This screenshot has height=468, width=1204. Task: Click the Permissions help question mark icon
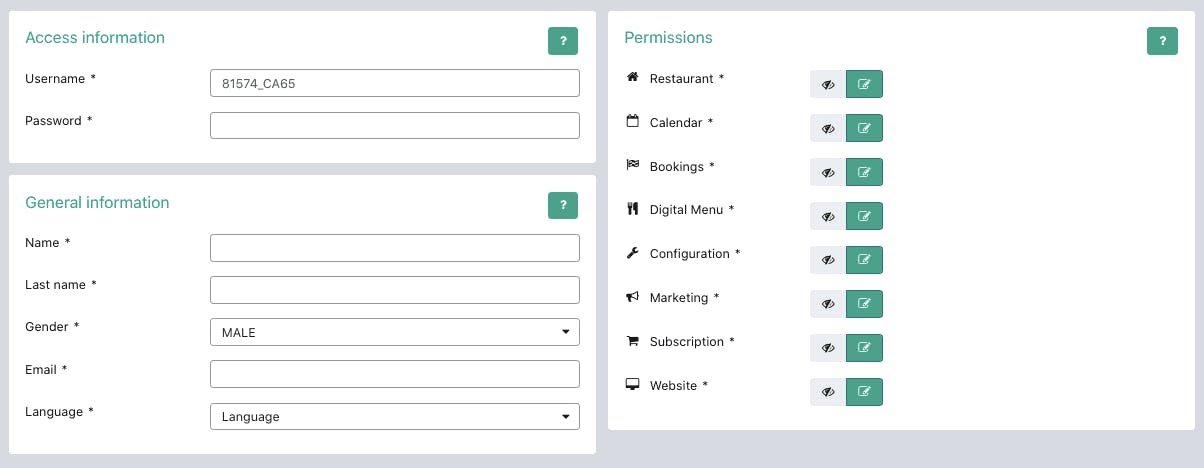(1162, 41)
